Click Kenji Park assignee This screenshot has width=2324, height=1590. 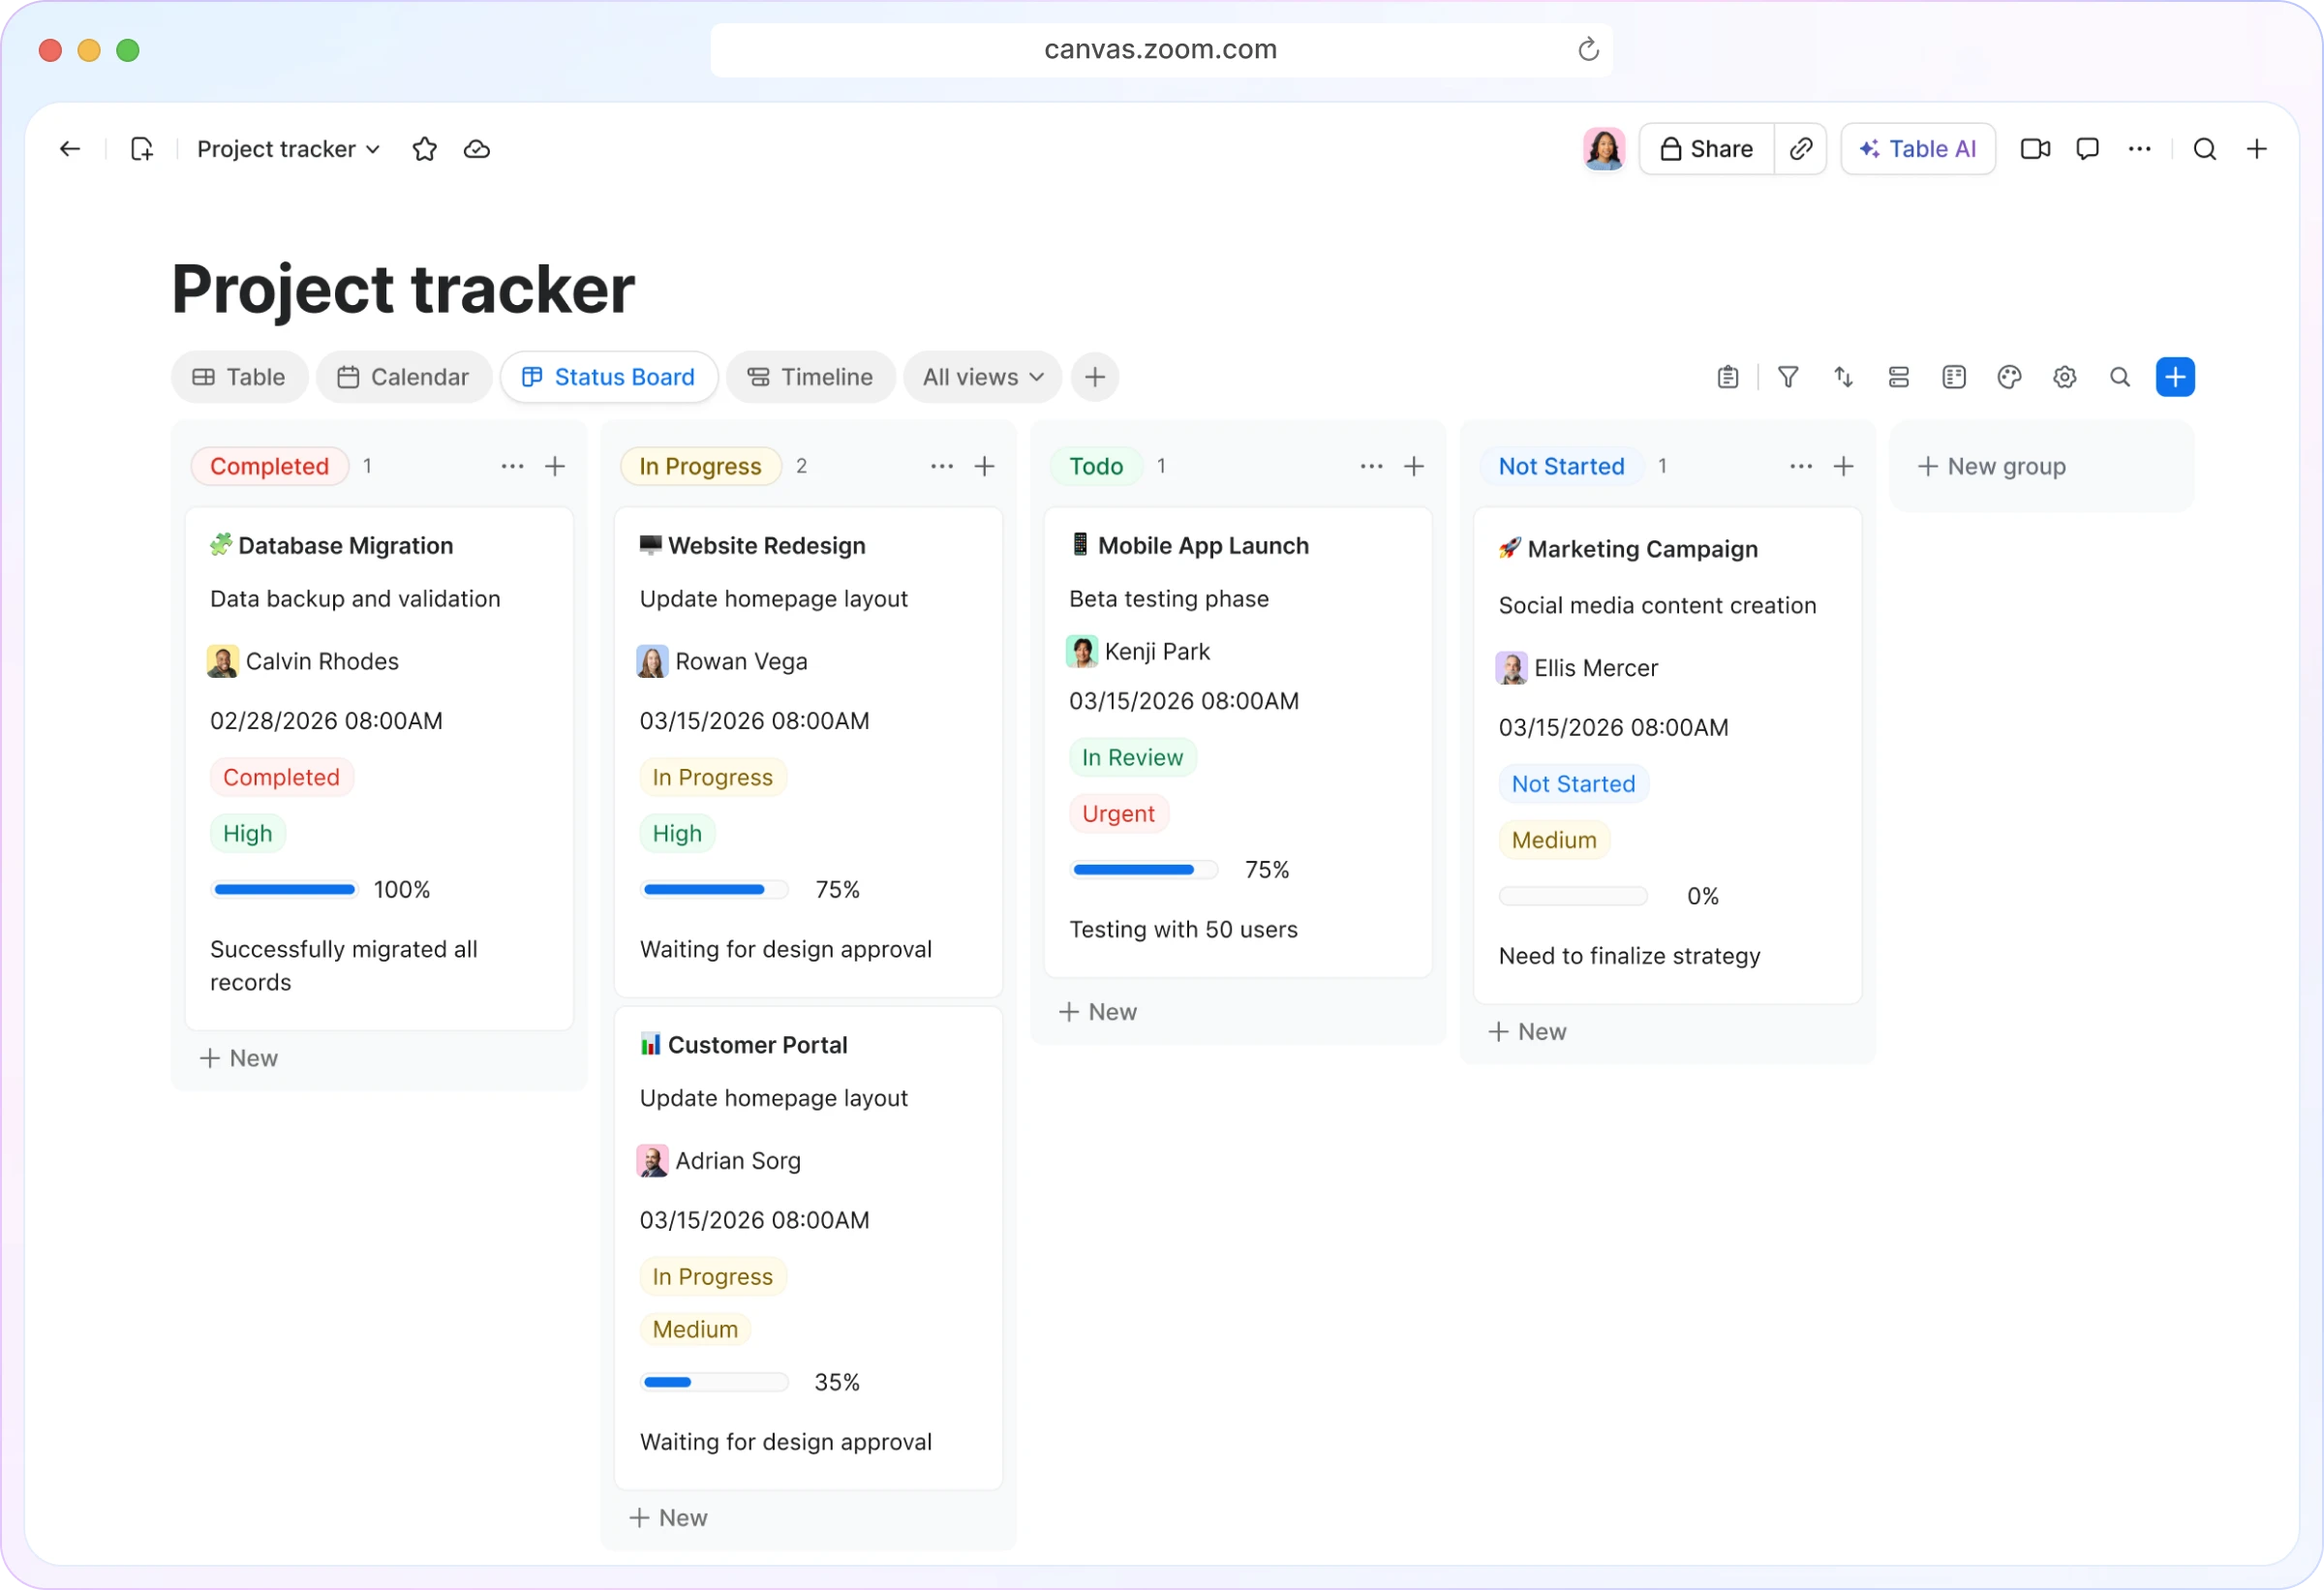pos(1139,652)
